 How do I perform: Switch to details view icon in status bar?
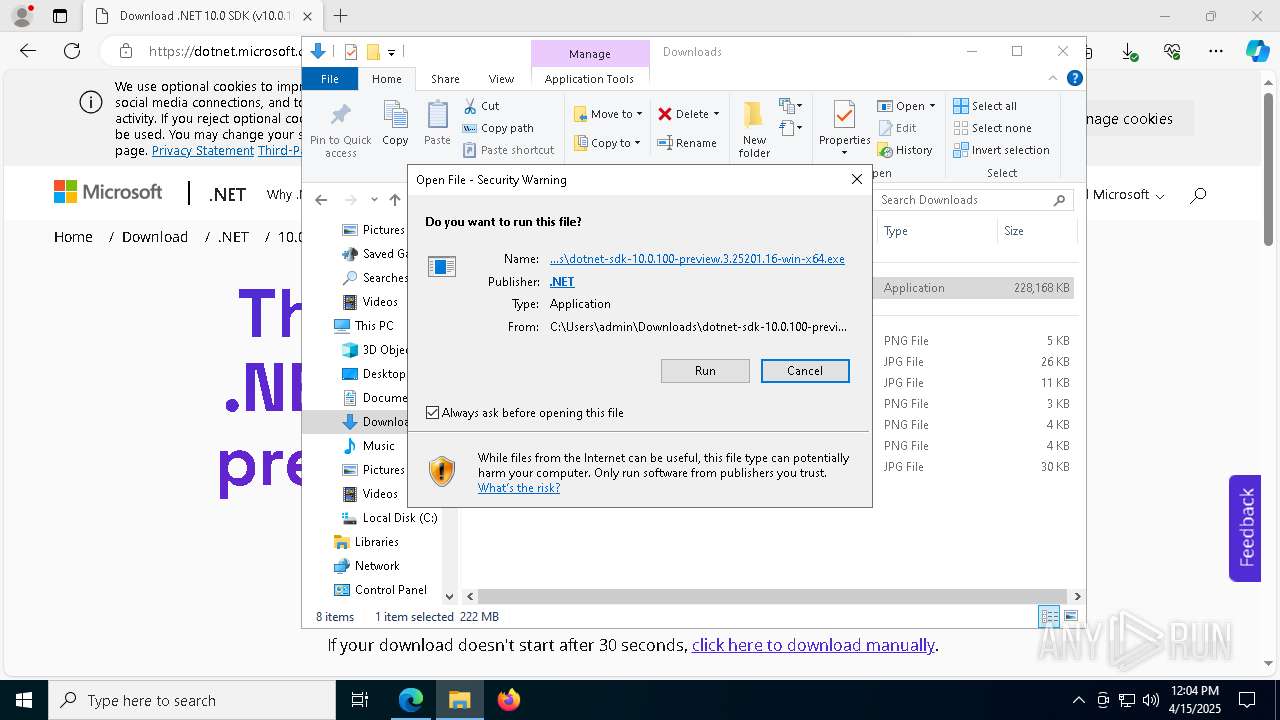(x=1049, y=617)
